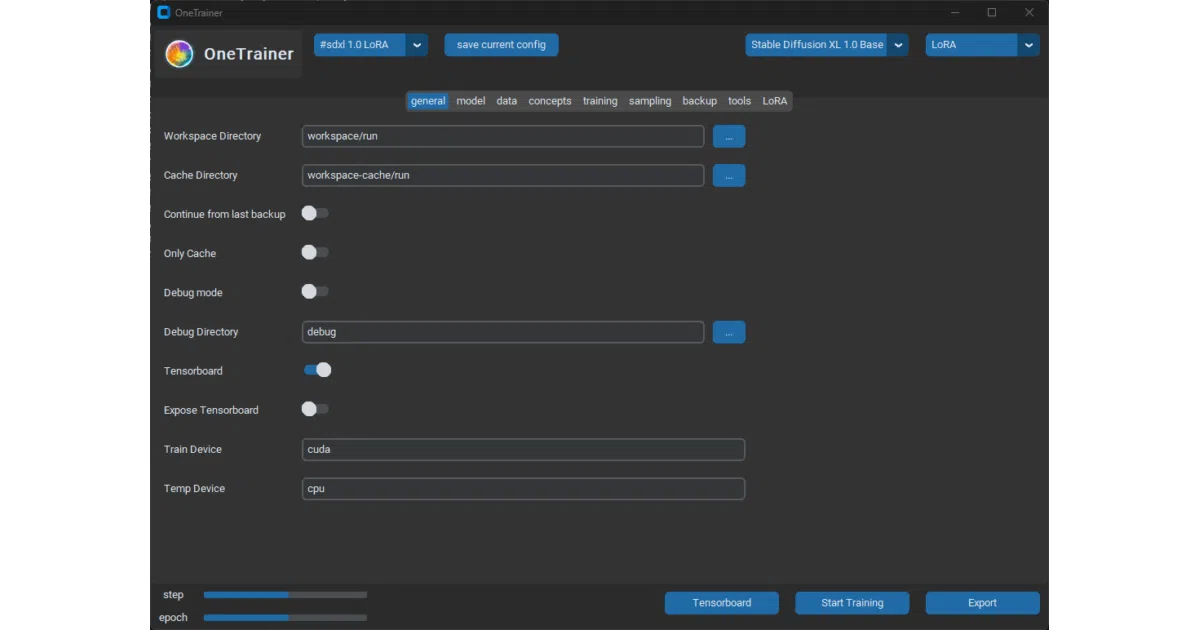Browse for Cache Directory folder
This screenshot has width=1200, height=630.
pos(729,175)
